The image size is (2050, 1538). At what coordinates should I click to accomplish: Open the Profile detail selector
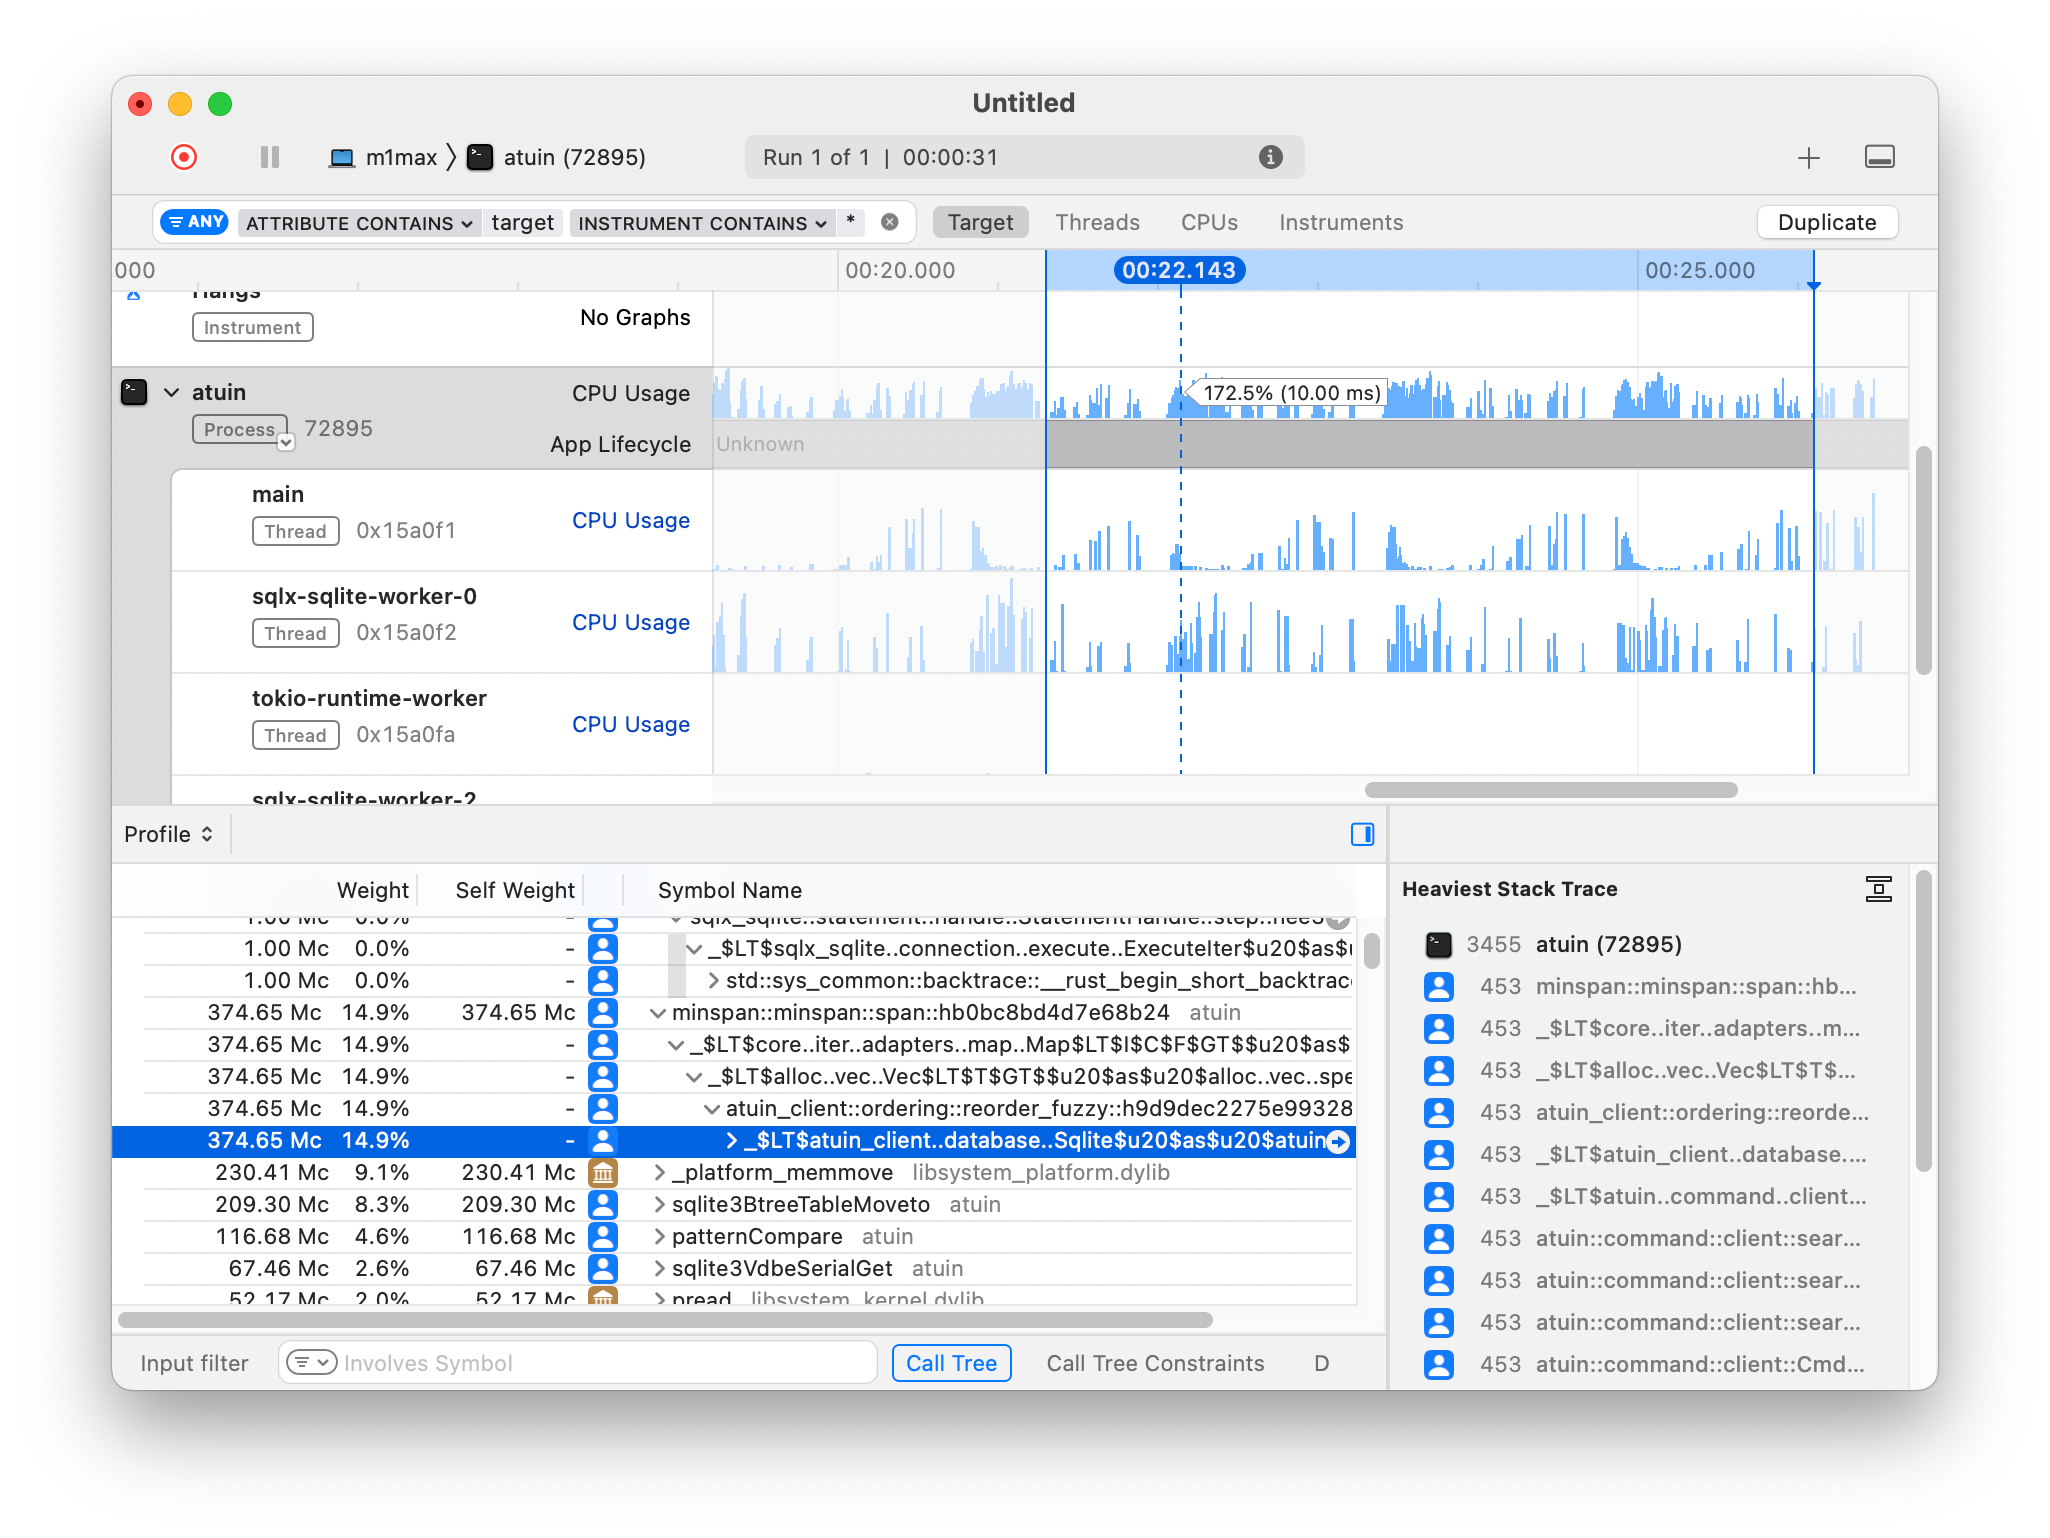point(168,834)
